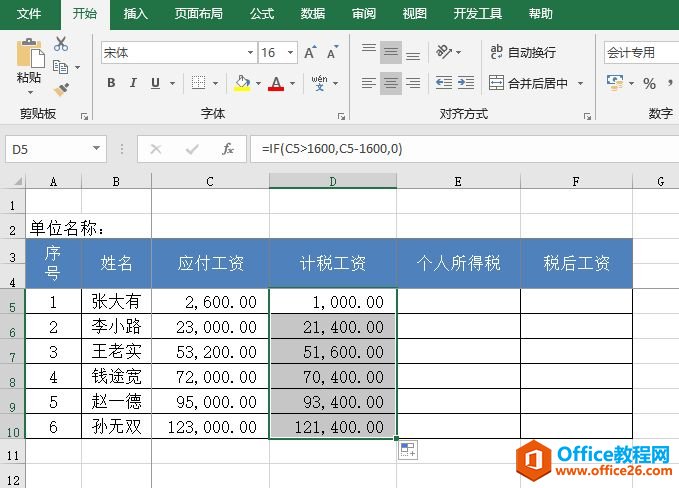Click the column D header
Screen dimensions: 679x488
[332, 181]
